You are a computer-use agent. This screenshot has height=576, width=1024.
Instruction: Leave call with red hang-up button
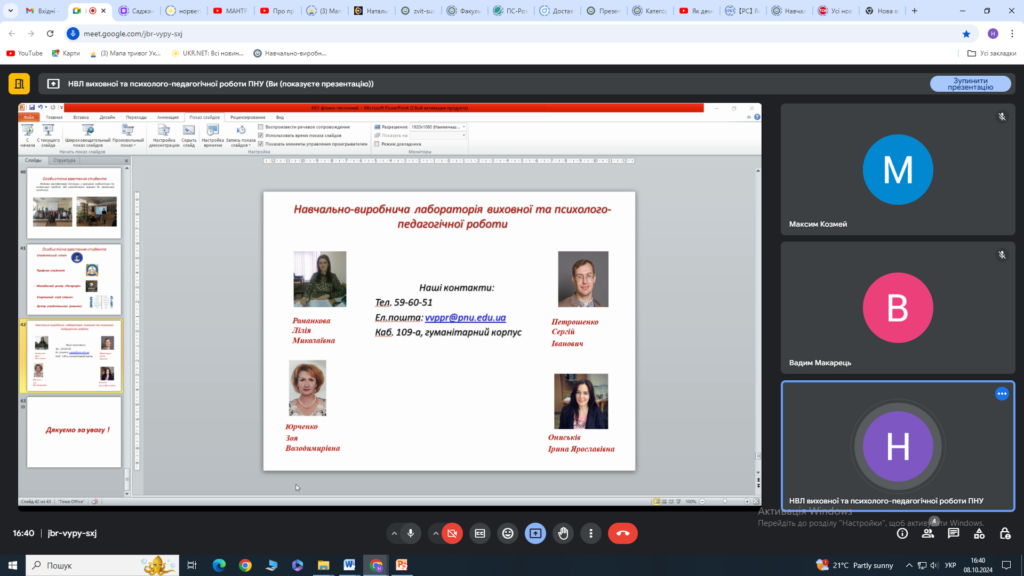pos(623,534)
